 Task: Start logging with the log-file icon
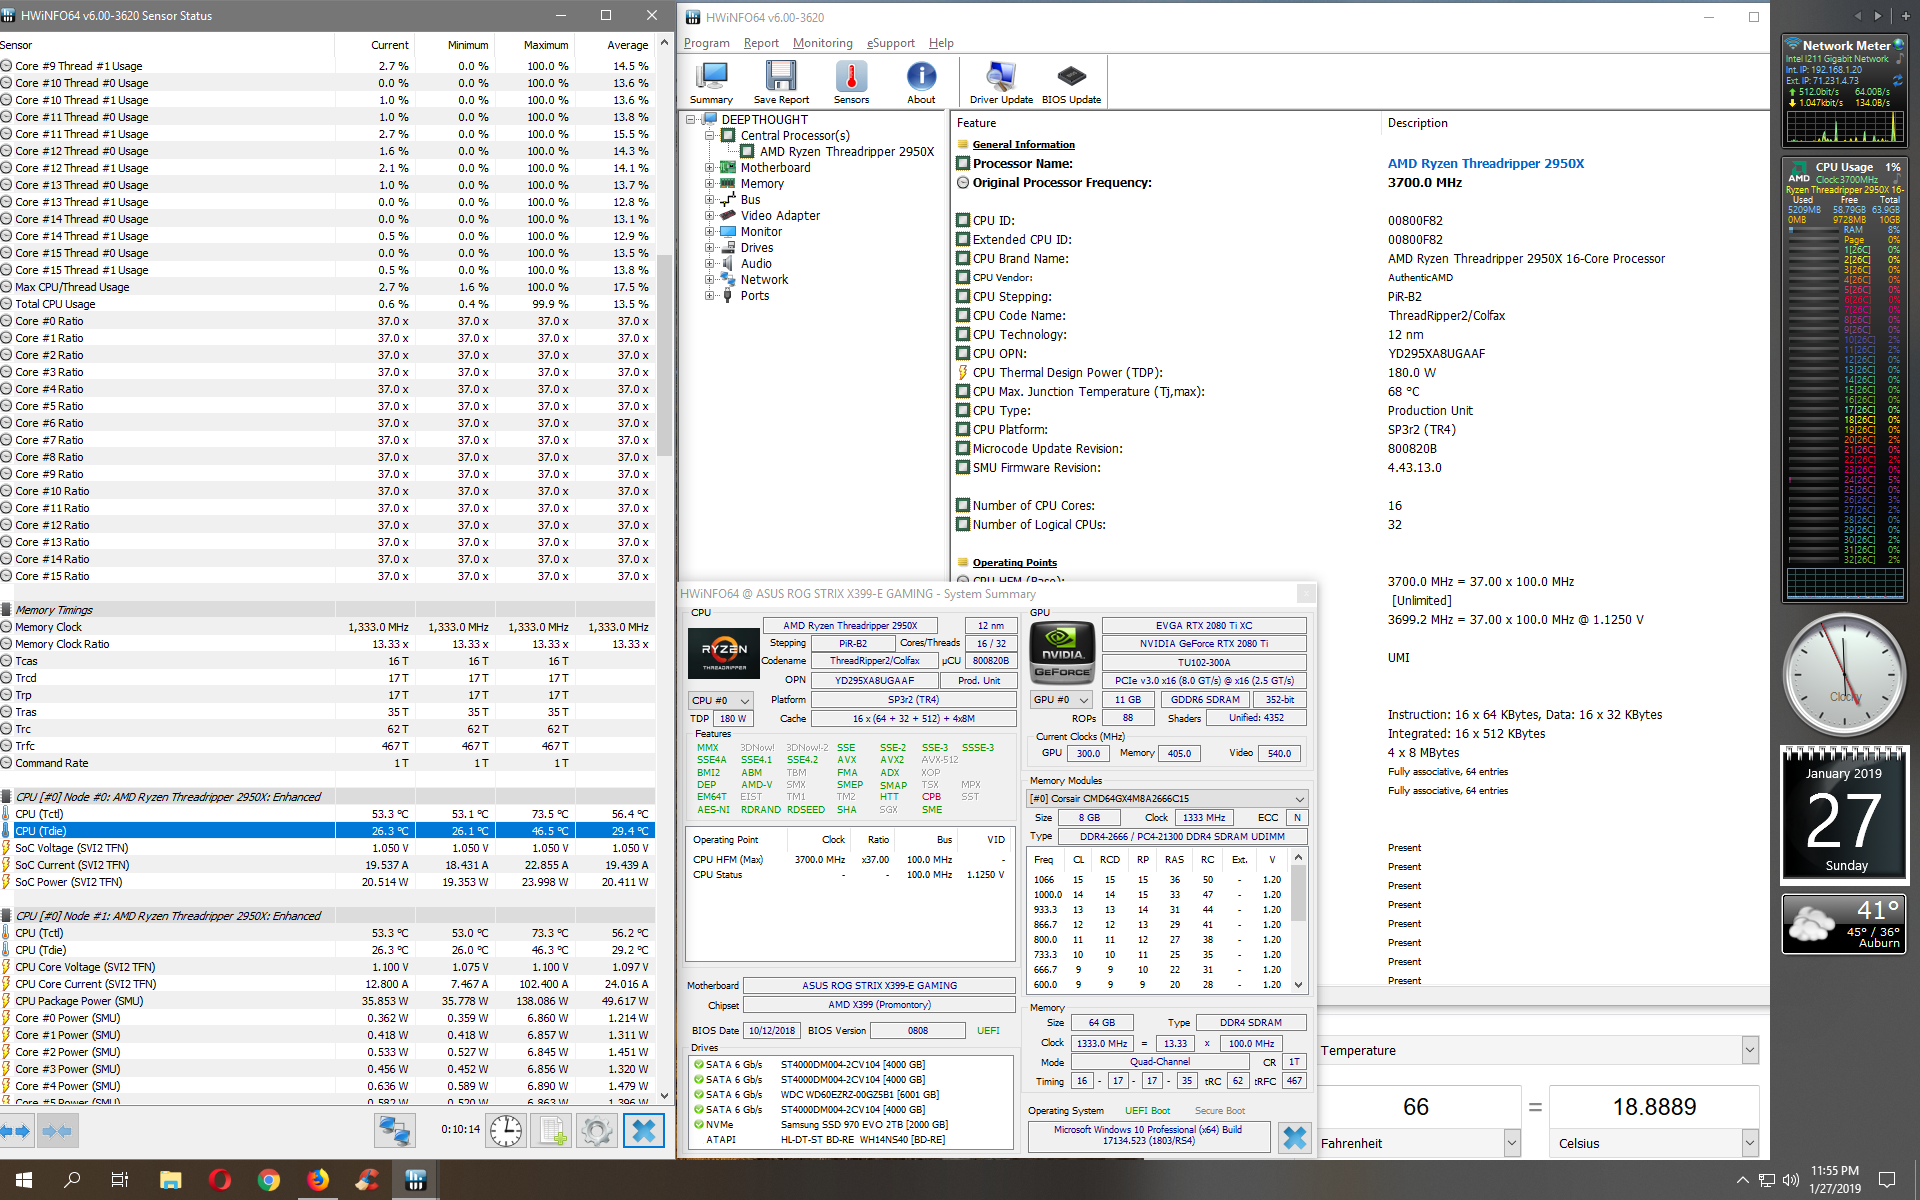pyautogui.click(x=551, y=1130)
